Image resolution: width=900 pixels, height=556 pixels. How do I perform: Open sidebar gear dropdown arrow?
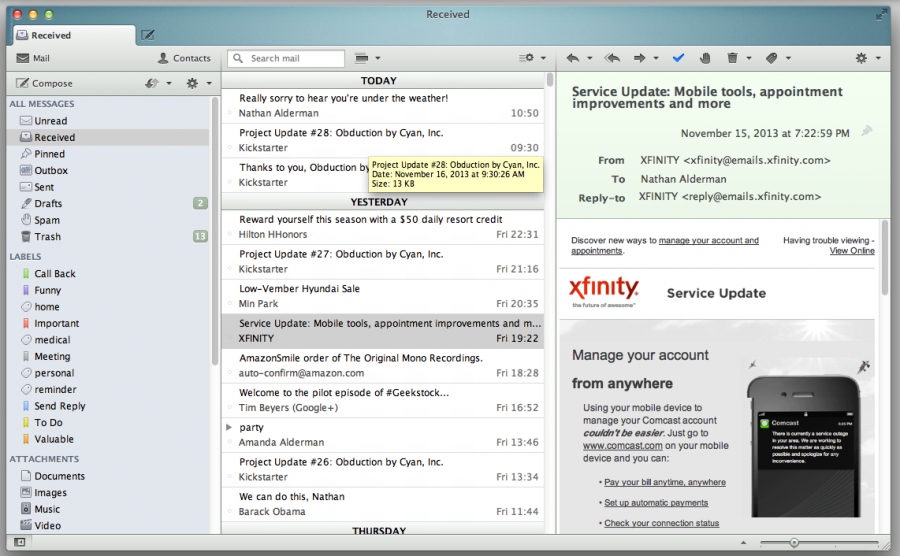pyautogui.click(x=209, y=83)
